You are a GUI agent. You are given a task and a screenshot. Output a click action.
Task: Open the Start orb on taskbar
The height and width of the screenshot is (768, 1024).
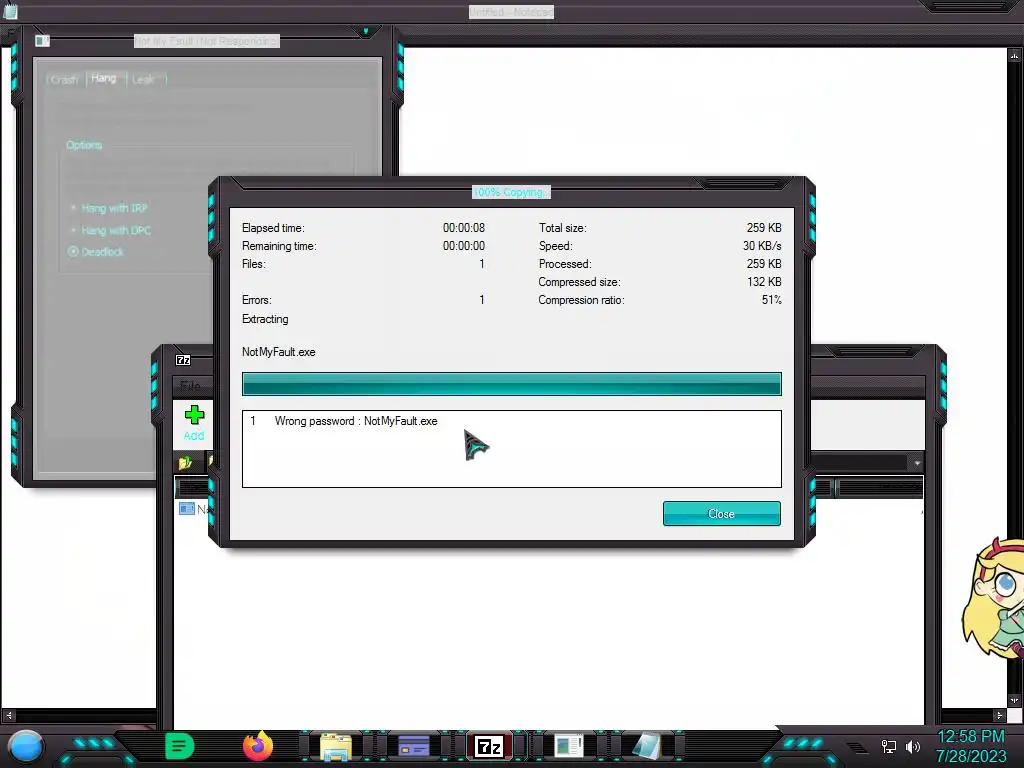(x=26, y=746)
